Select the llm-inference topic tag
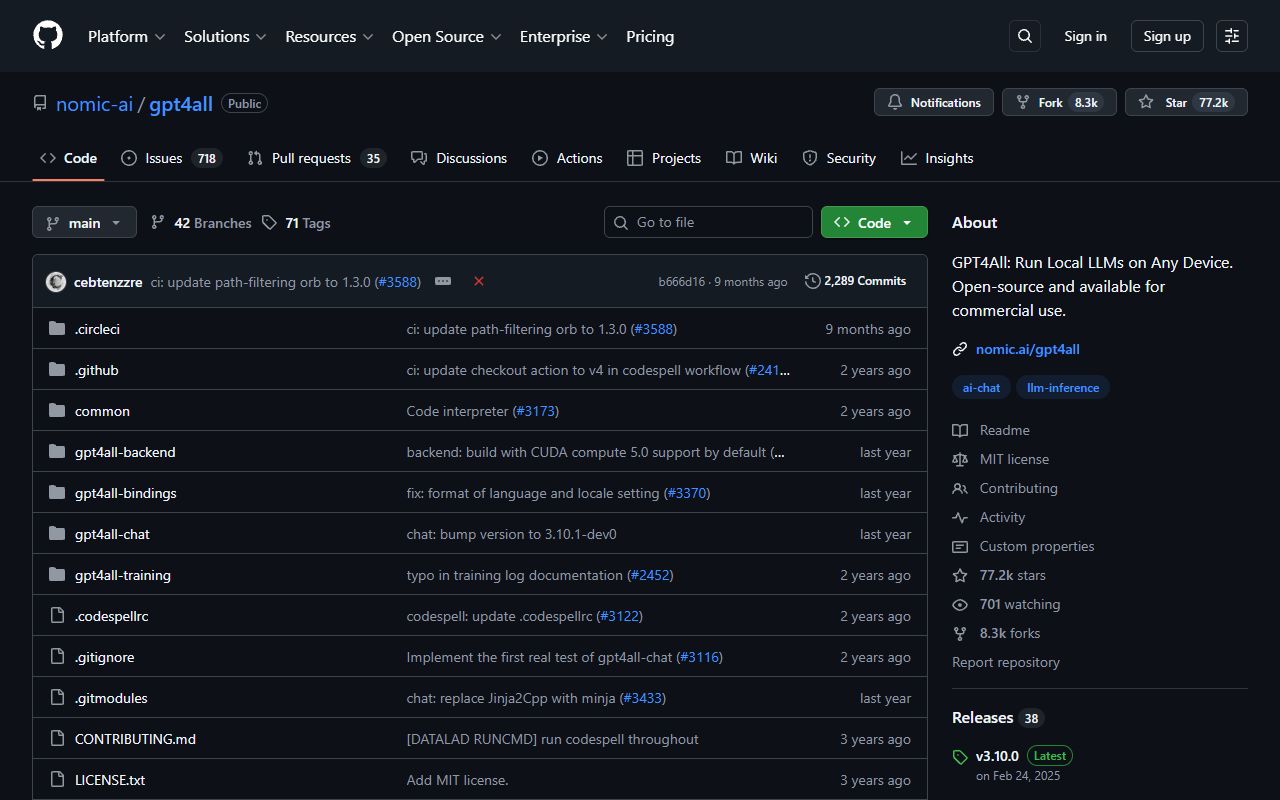Image resolution: width=1280 pixels, height=800 pixels. click(x=1062, y=388)
